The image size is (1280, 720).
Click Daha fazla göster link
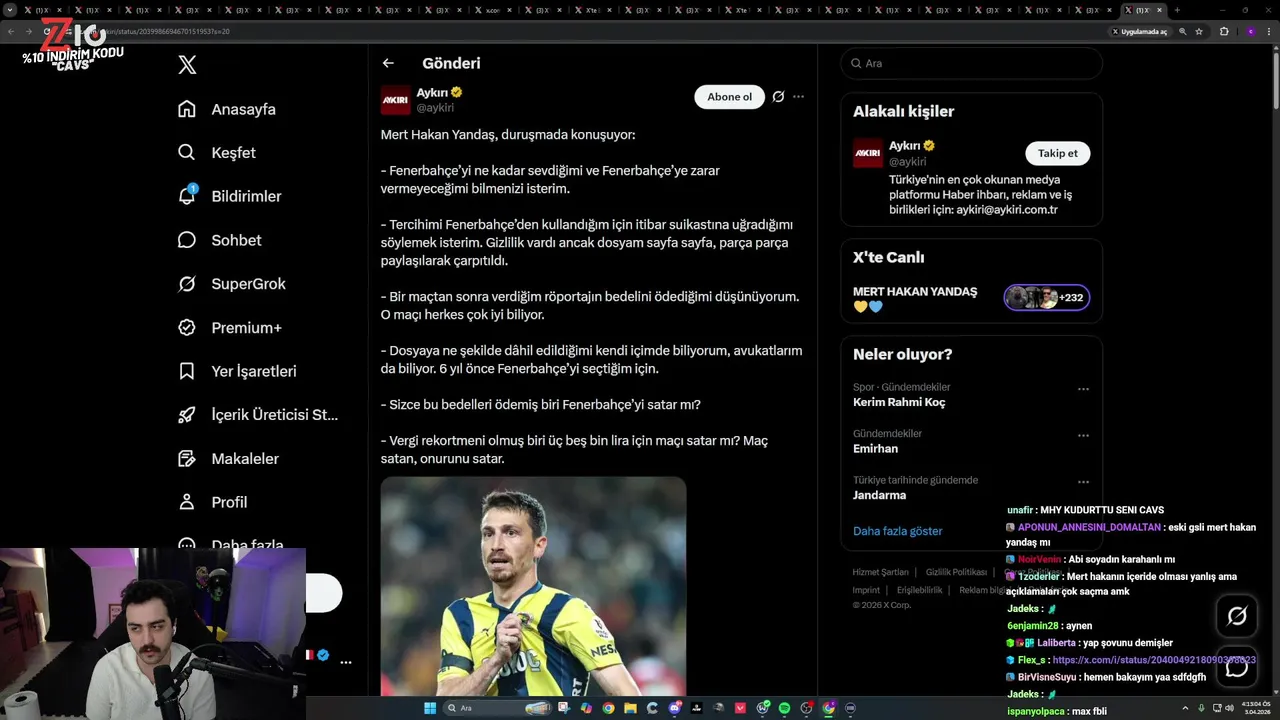897,531
